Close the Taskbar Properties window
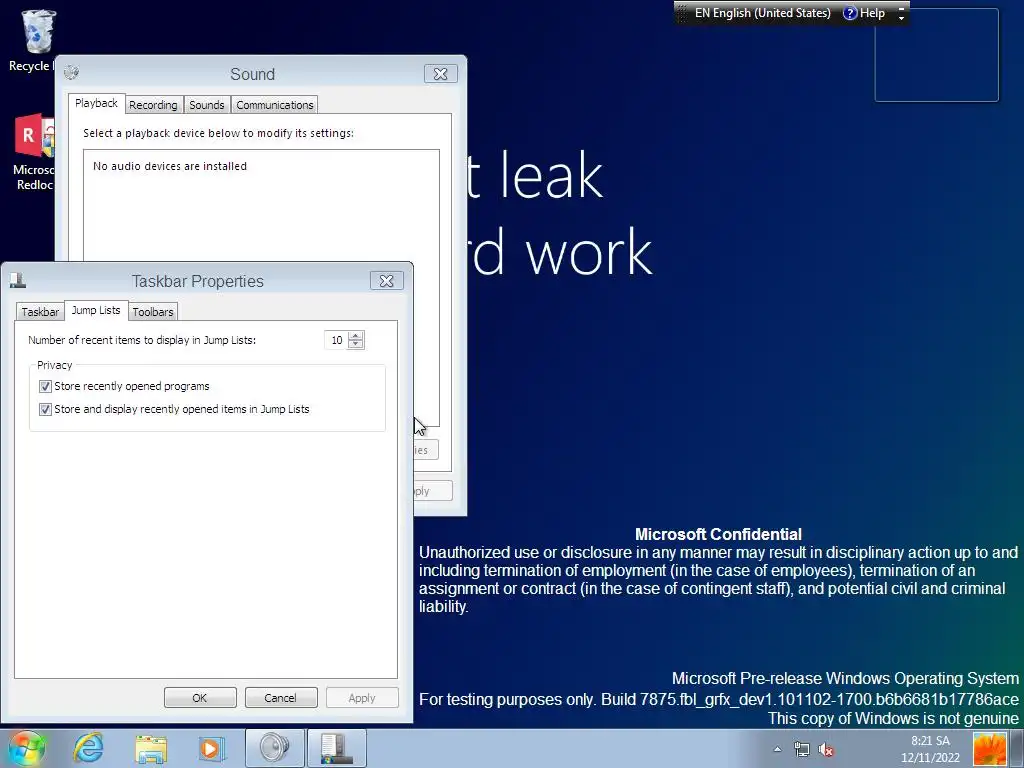Viewport: 1024px width, 768px height. tap(387, 281)
